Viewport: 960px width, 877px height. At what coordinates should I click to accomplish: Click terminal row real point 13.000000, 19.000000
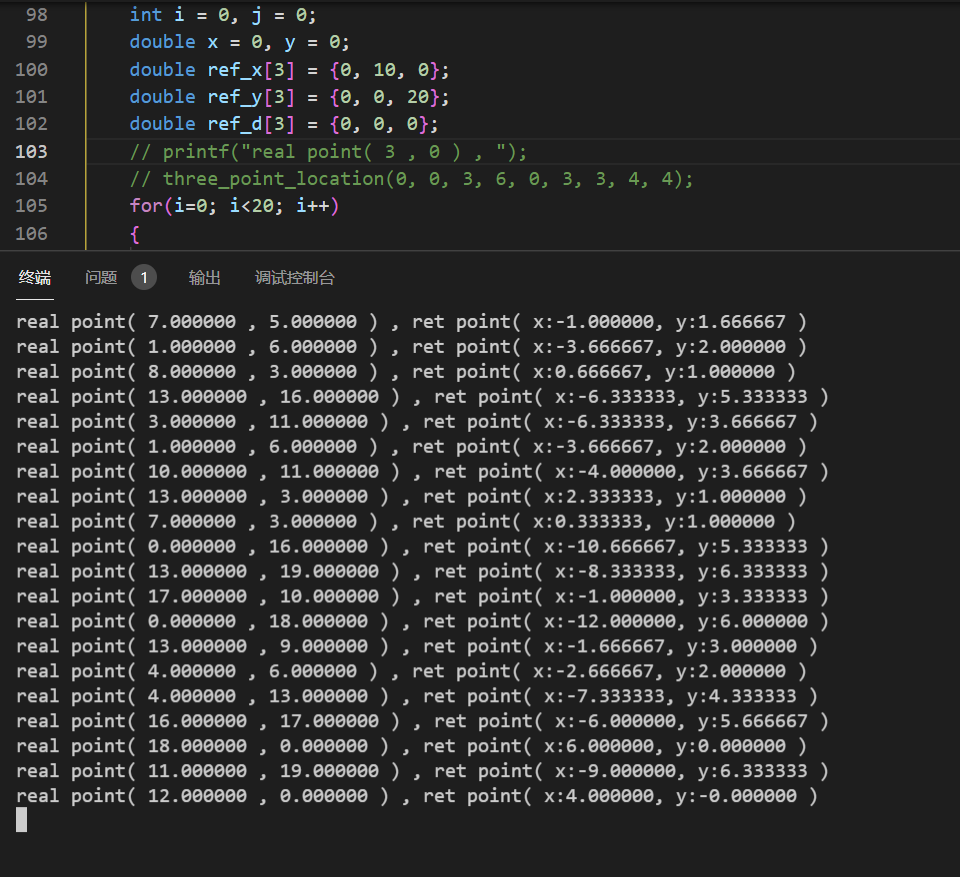click(x=422, y=571)
